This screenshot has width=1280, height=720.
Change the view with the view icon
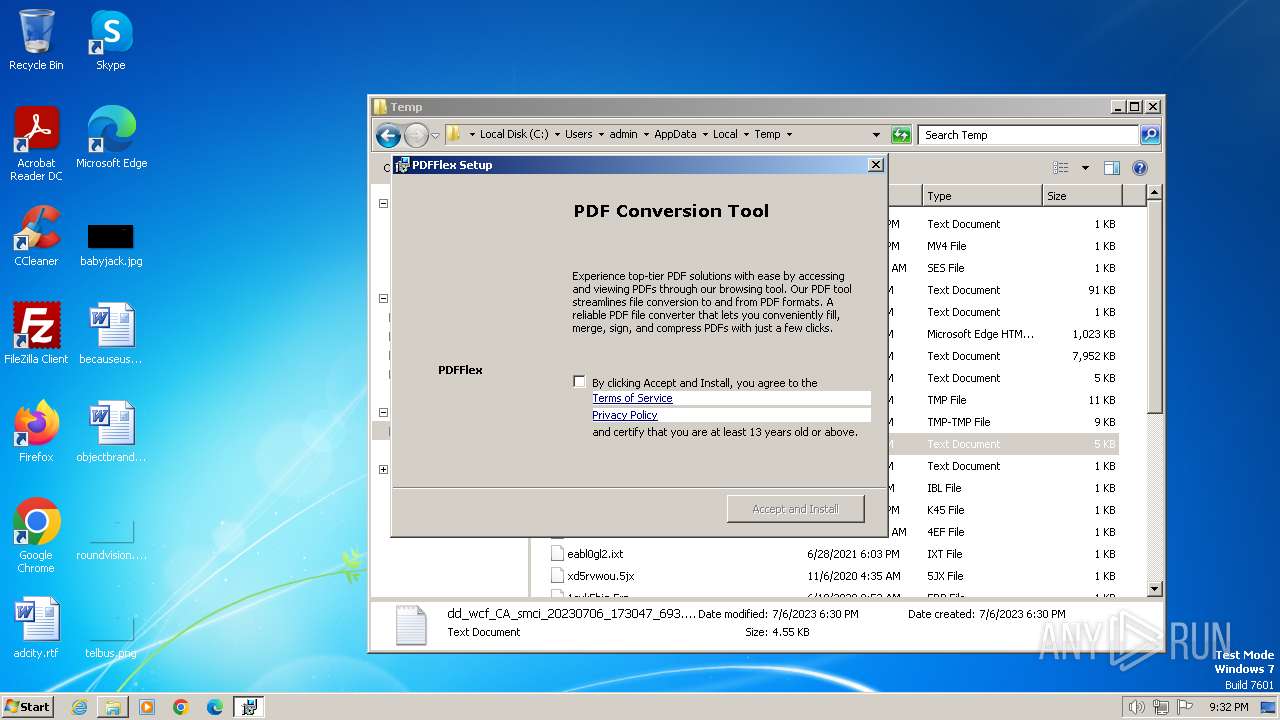(x=1061, y=168)
